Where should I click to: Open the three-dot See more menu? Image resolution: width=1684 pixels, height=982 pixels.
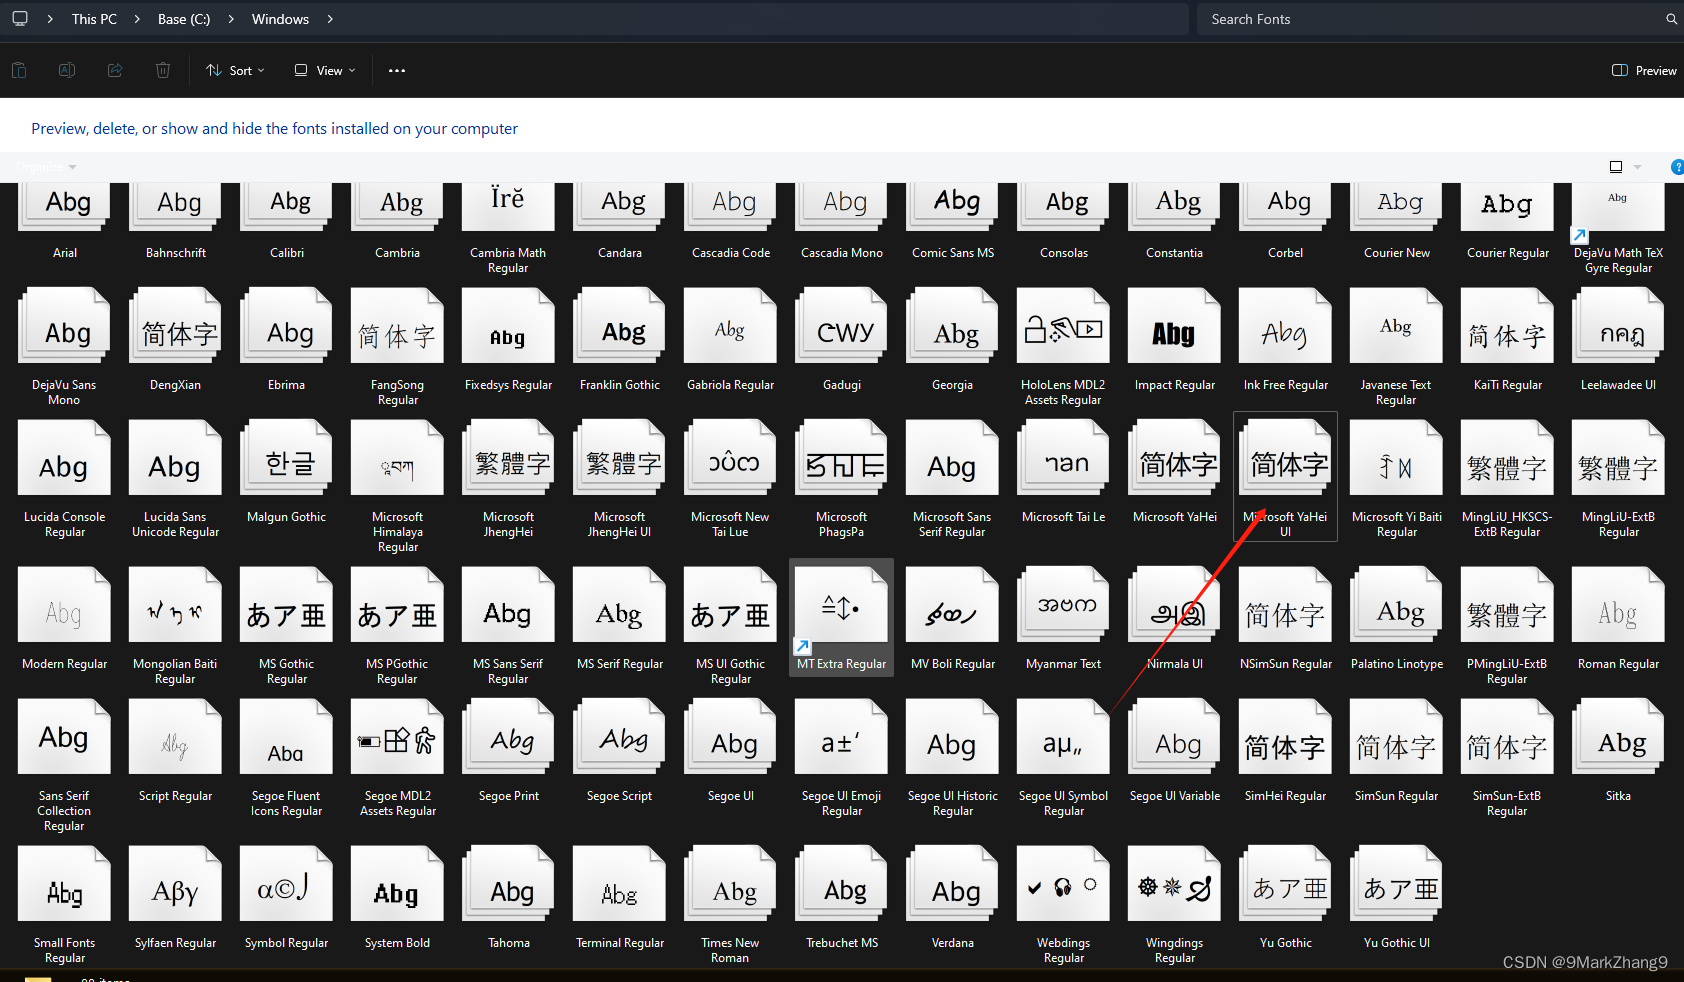[397, 71]
